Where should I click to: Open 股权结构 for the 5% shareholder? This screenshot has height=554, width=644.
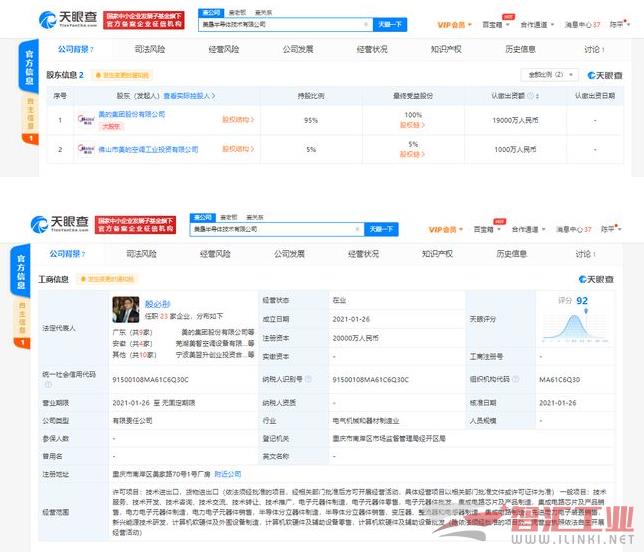238,149
